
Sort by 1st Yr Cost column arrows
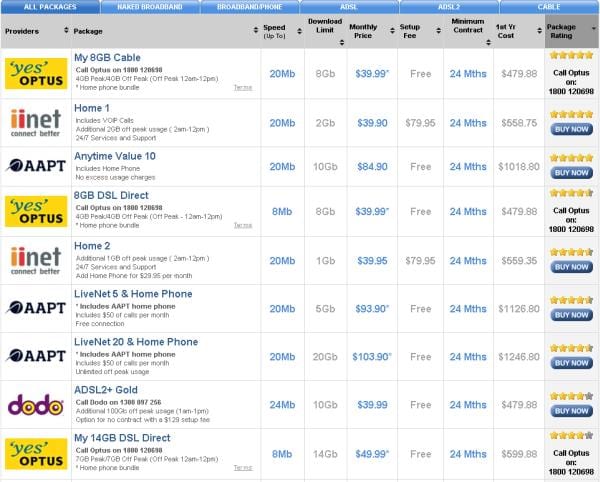click(540, 31)
